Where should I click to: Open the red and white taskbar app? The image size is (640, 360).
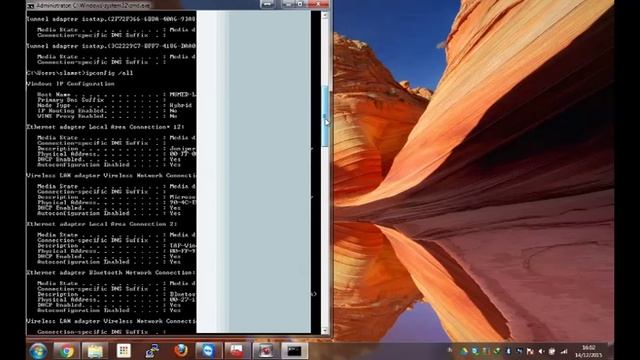coord(237,351)
